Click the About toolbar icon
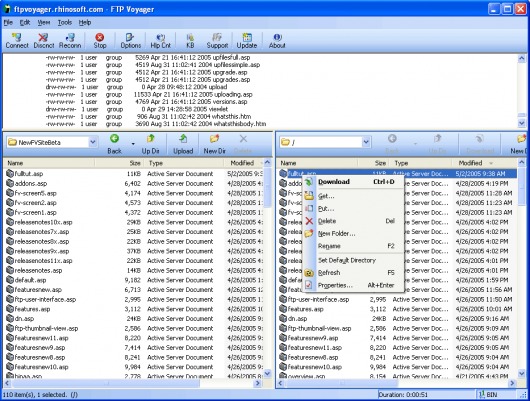The height and width of the screenshot is (401, 530). 277,41
